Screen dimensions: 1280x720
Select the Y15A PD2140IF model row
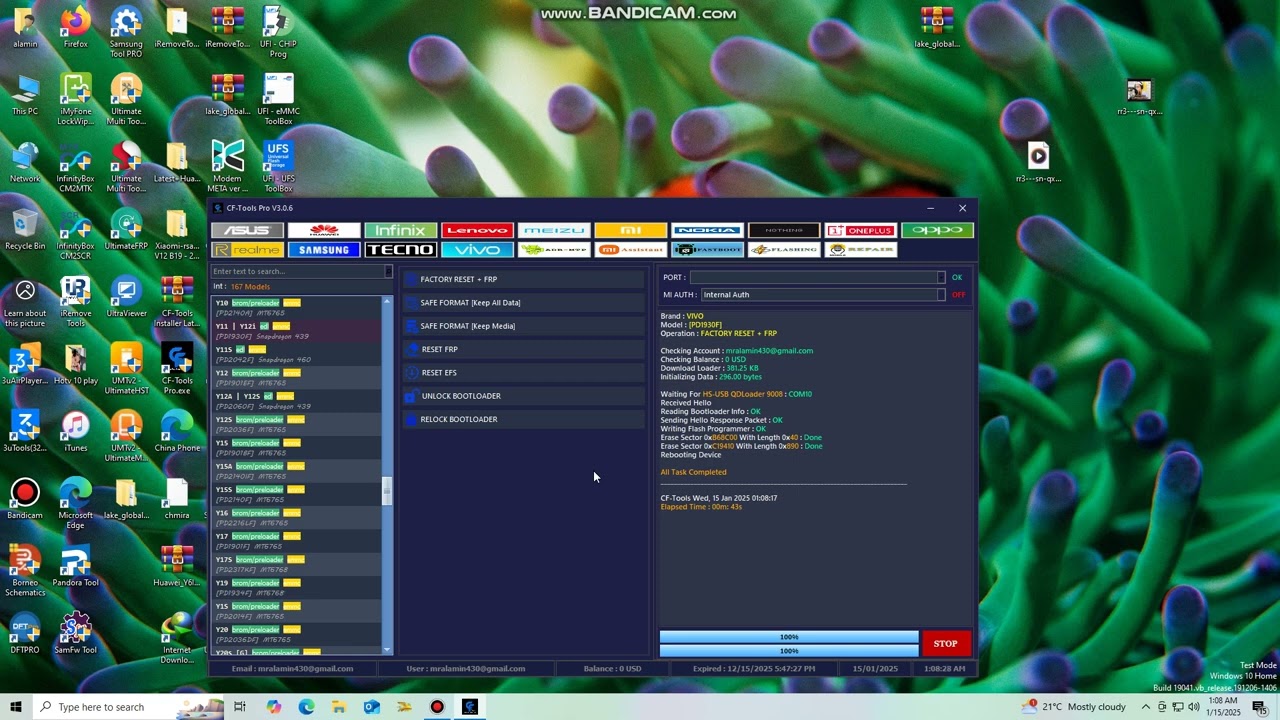point(297,471)
